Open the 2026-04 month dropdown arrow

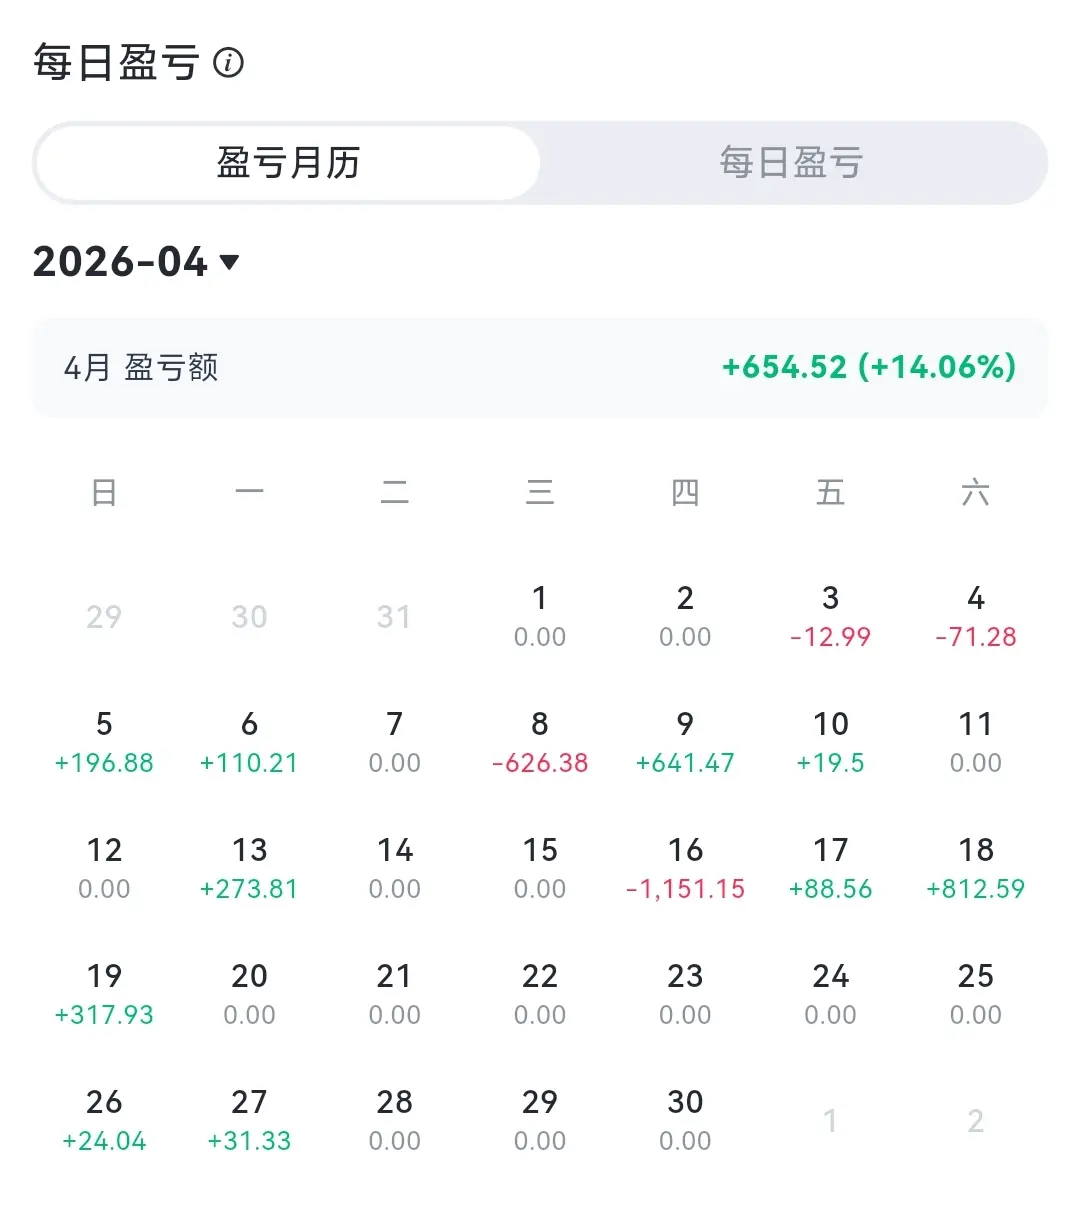click(229, 262)
